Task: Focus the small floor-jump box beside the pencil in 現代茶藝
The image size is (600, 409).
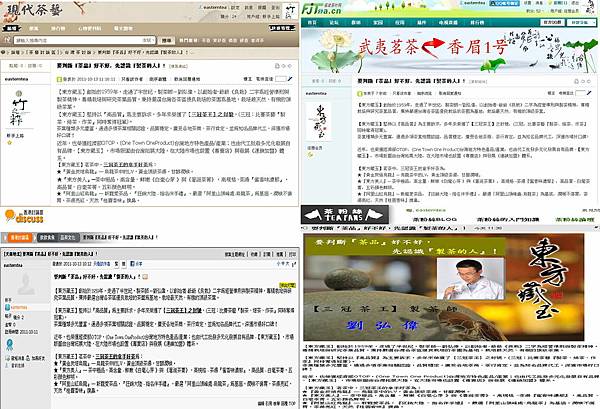Action: 280,79
